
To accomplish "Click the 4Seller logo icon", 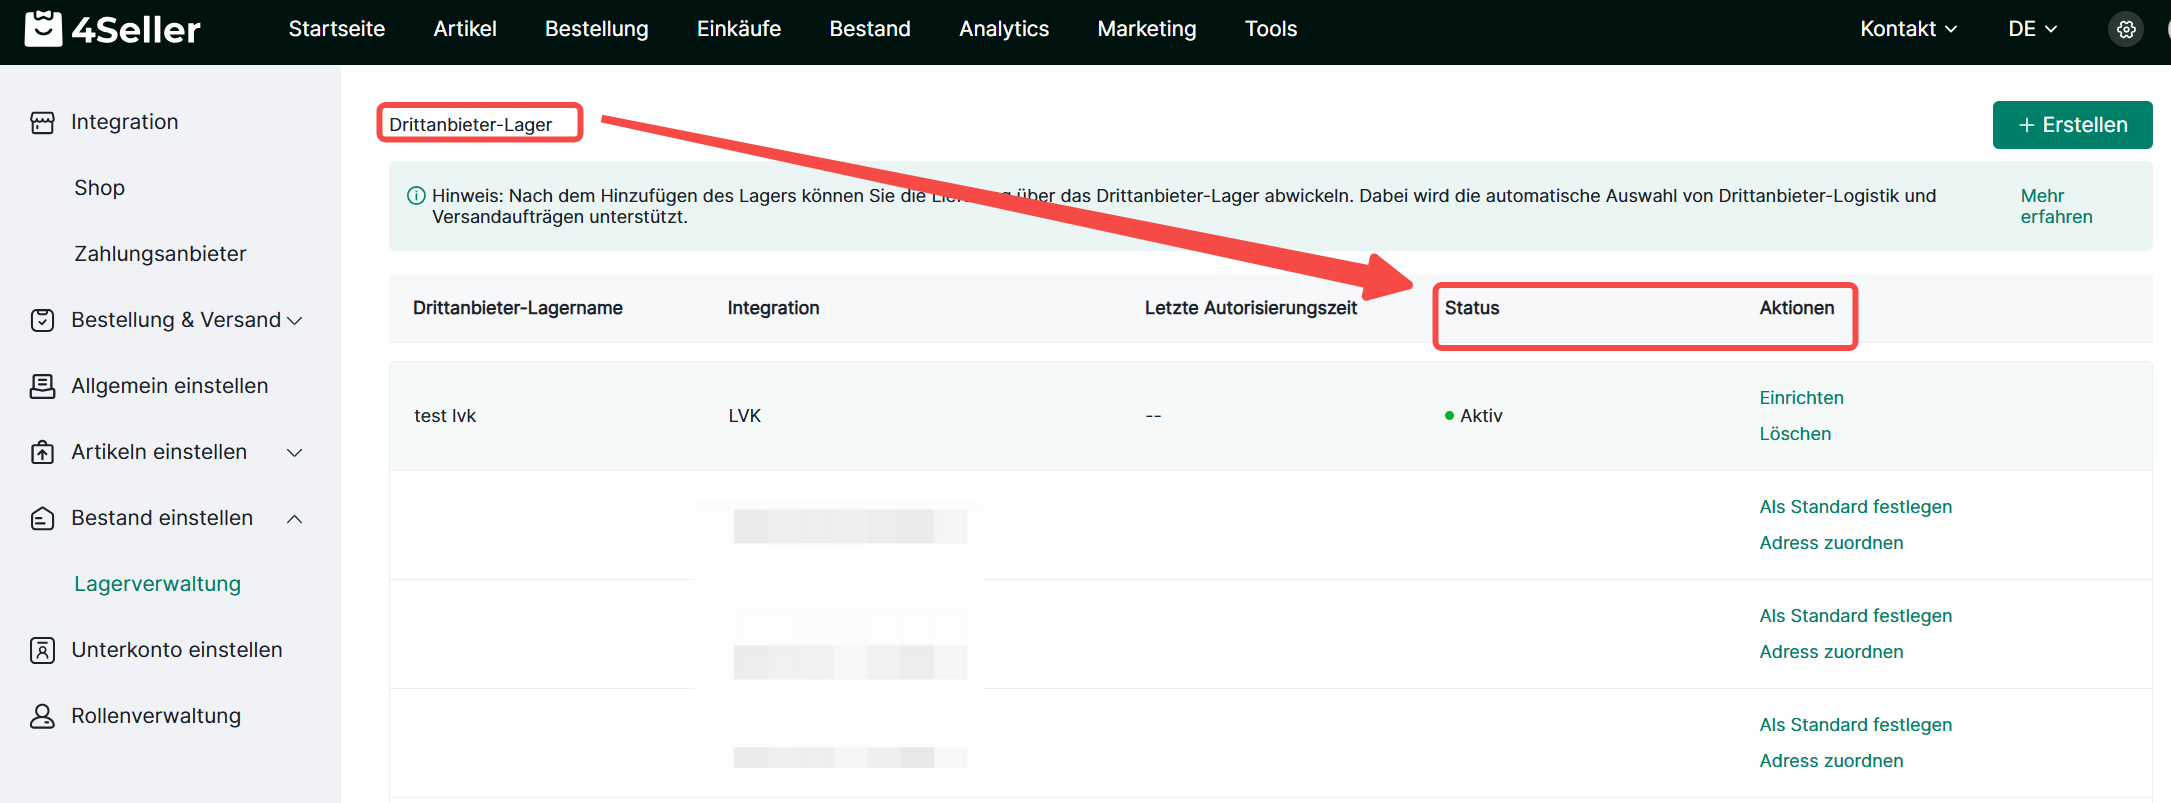I will [x=43, y=29].
